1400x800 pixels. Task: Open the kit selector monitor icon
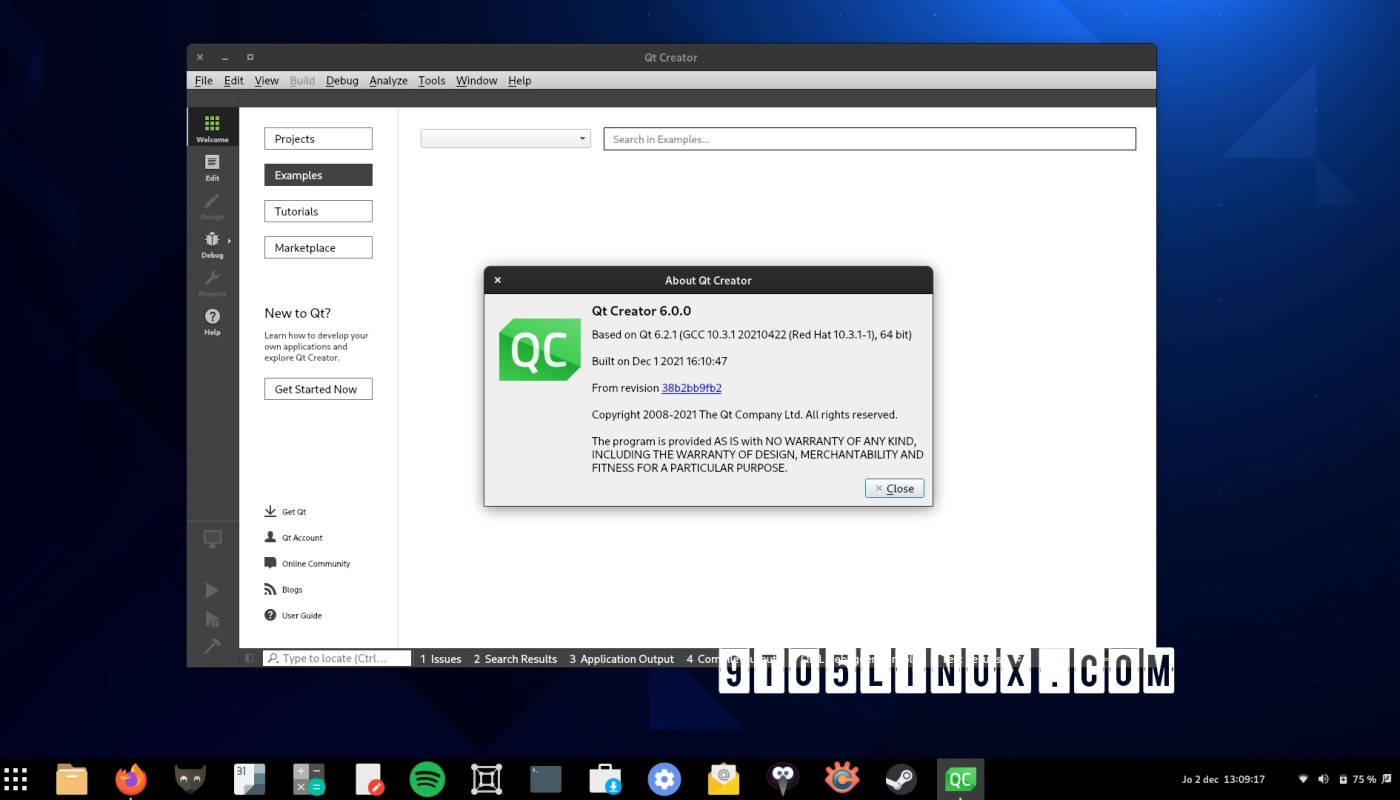click(x=212, y=539)
